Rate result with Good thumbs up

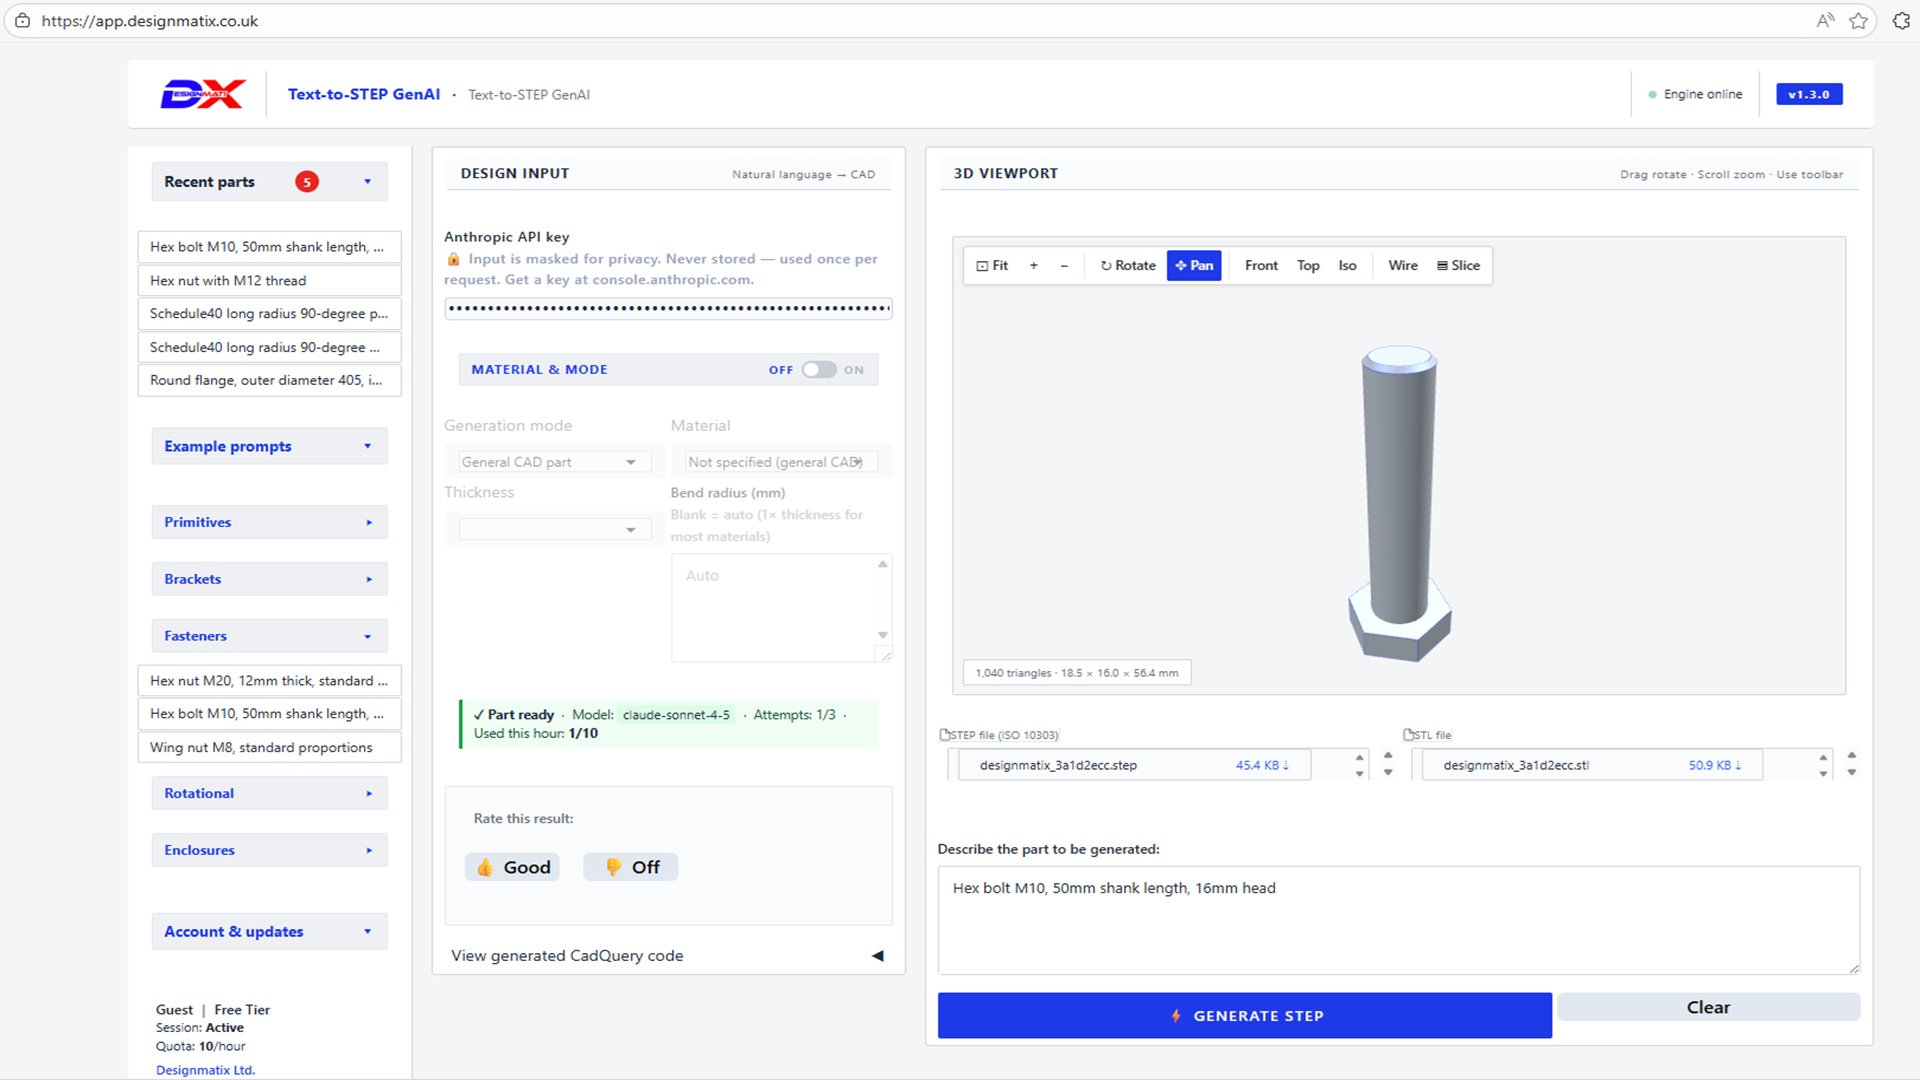point(512,867)
